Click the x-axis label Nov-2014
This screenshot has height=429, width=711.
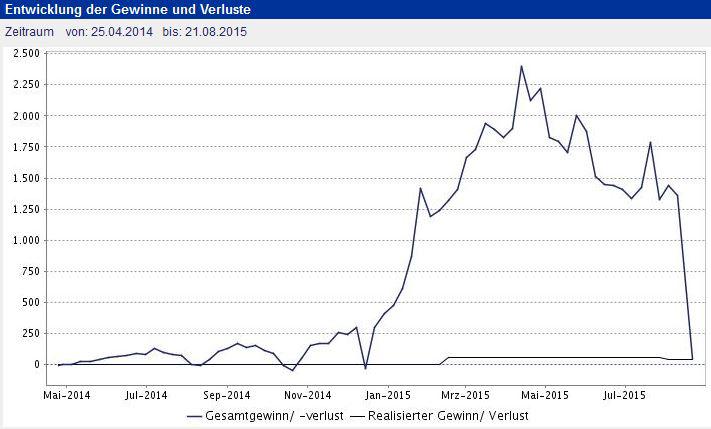(307, 395)
